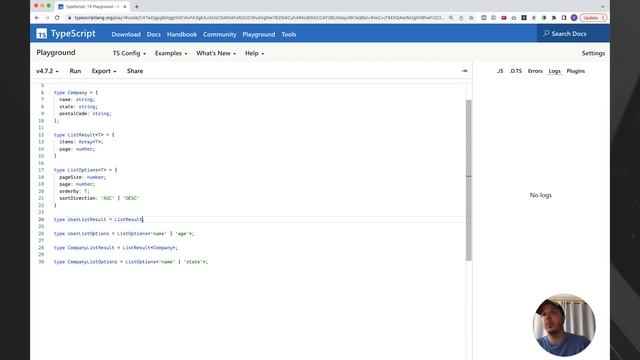Switch to the .JS output tab
Screen dimensions: 640x360
[500, 71]
